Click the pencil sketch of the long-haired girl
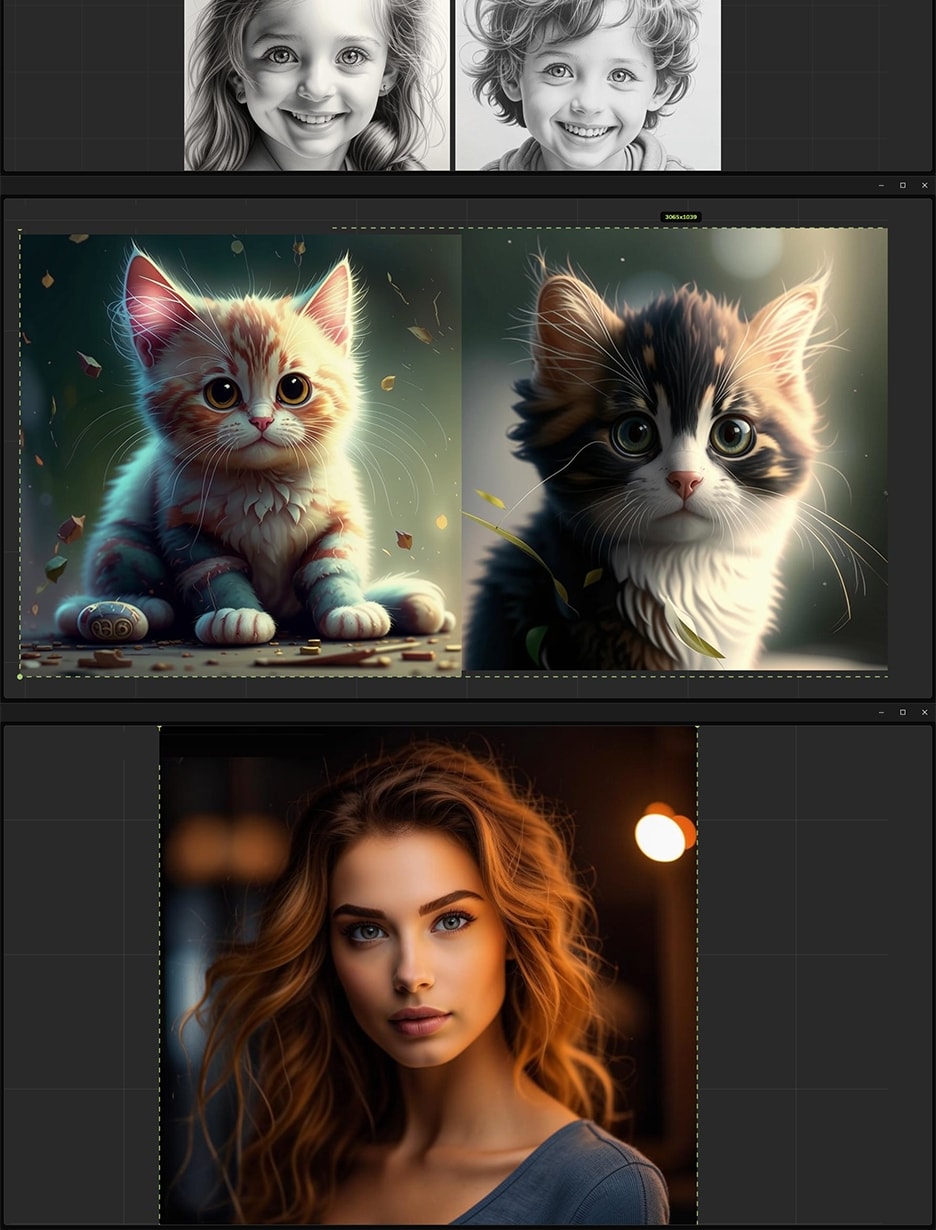 [317, 85]
